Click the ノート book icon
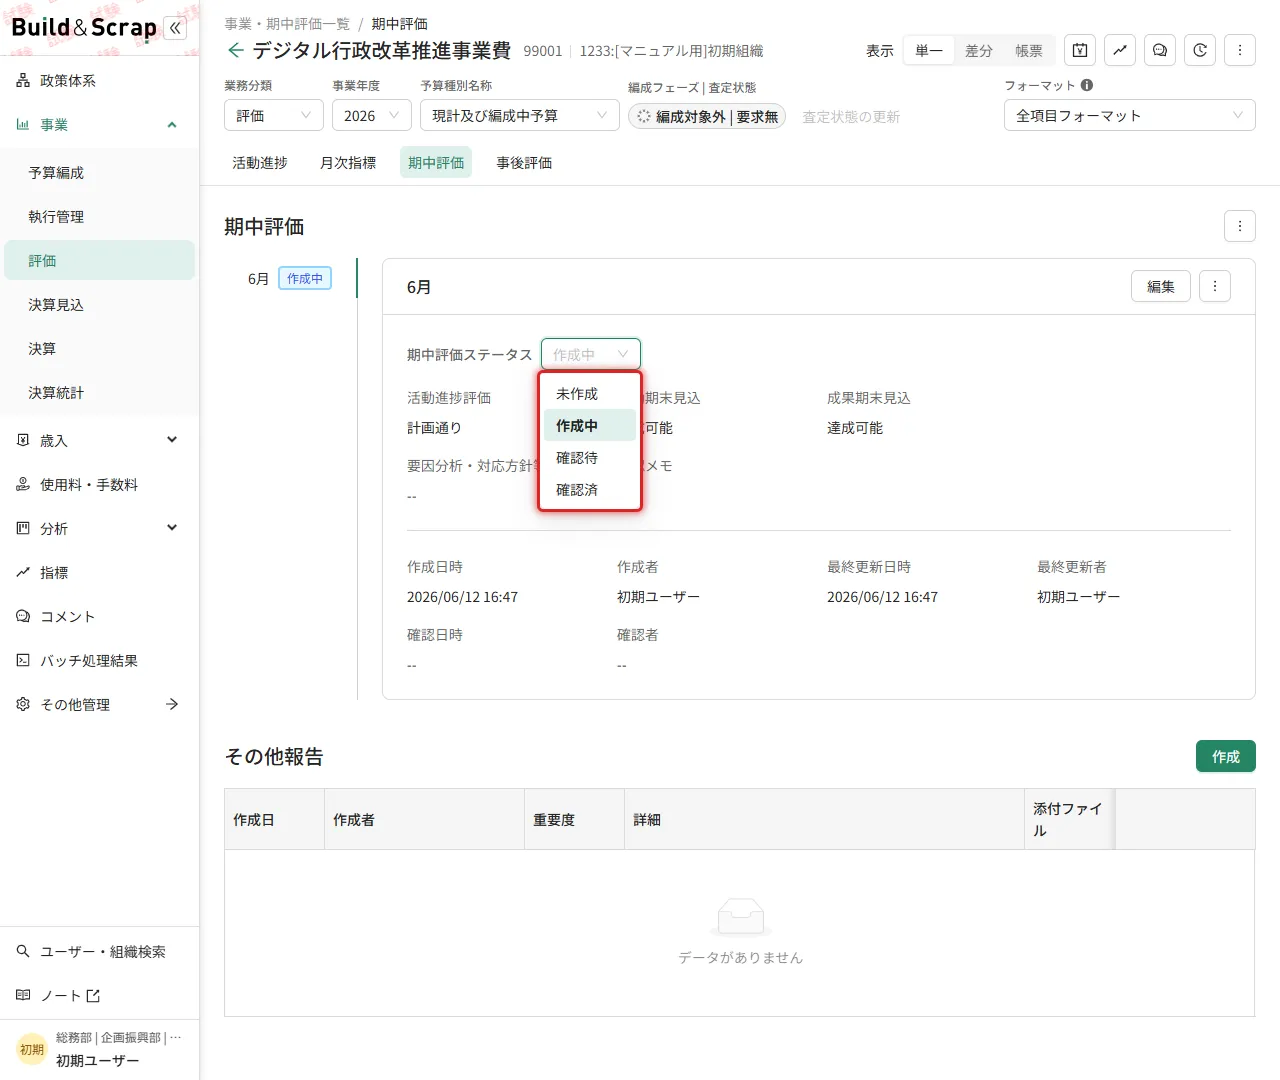The height and width of the screenshot is (1080, 1280). click(23, 995)
